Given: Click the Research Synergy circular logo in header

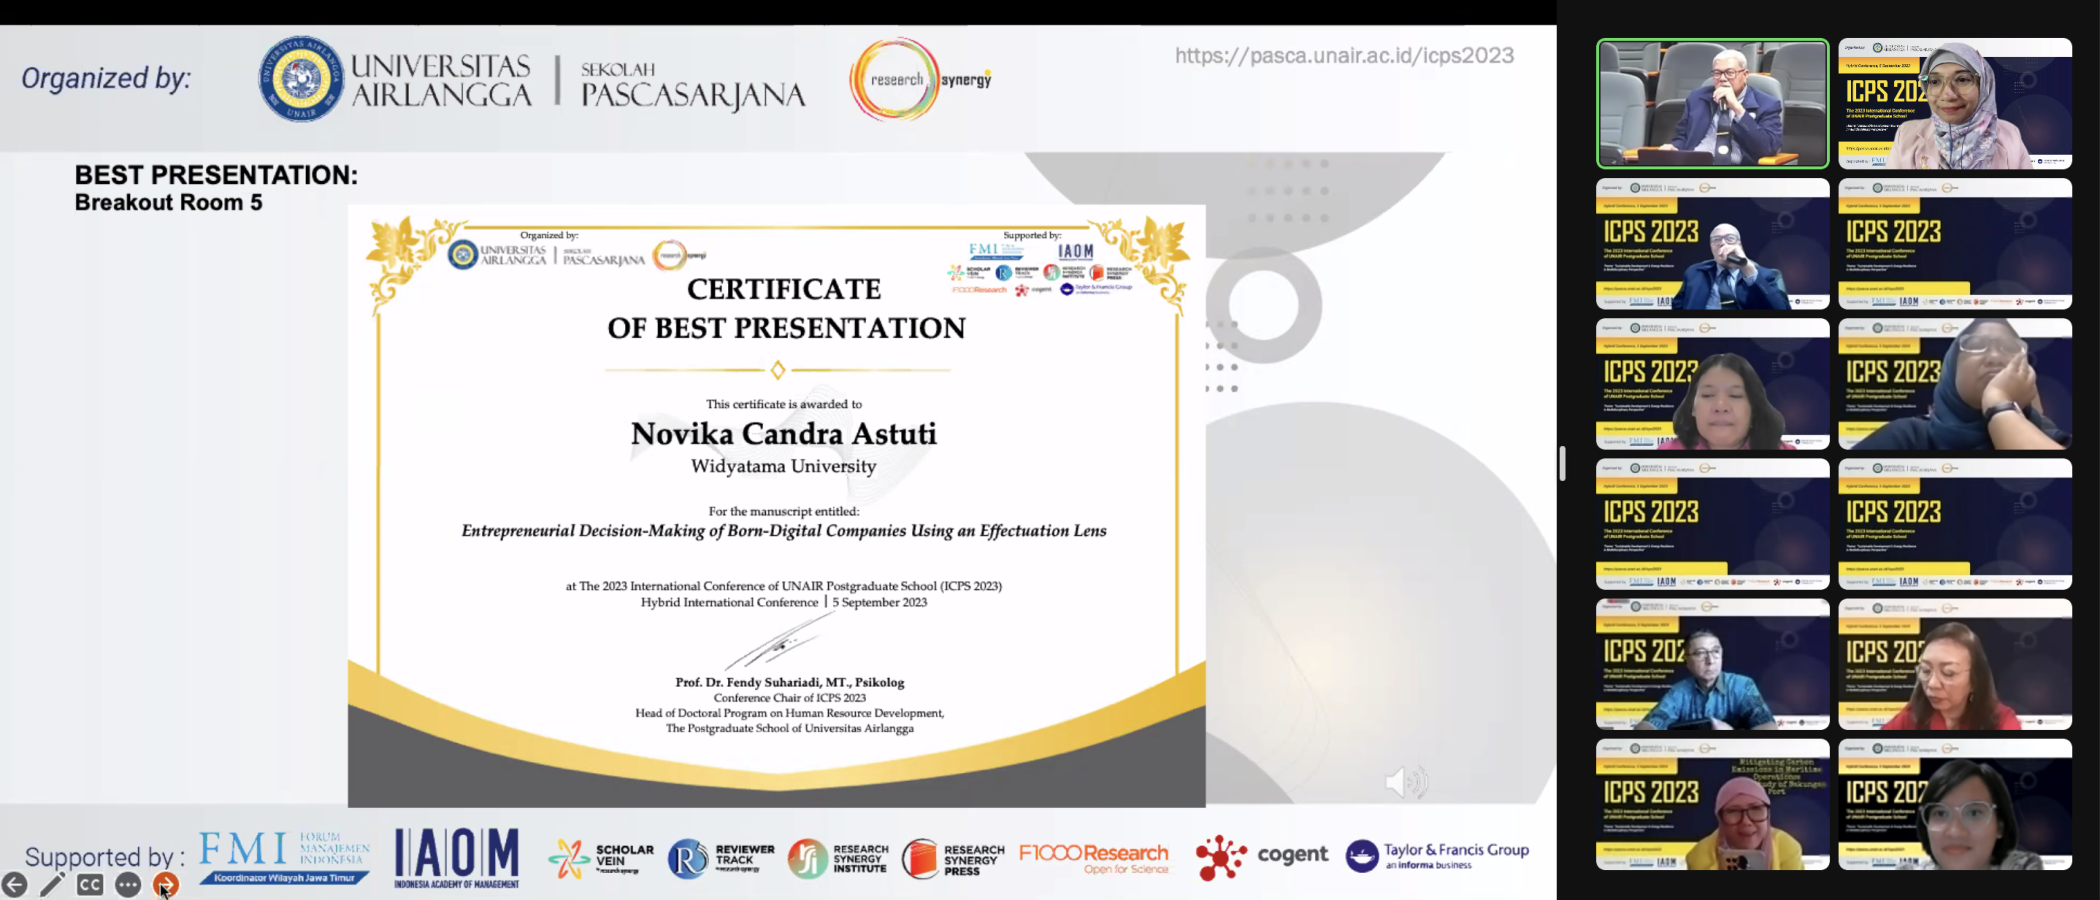Looking at the screenshot, I should (x=920, y=79).
